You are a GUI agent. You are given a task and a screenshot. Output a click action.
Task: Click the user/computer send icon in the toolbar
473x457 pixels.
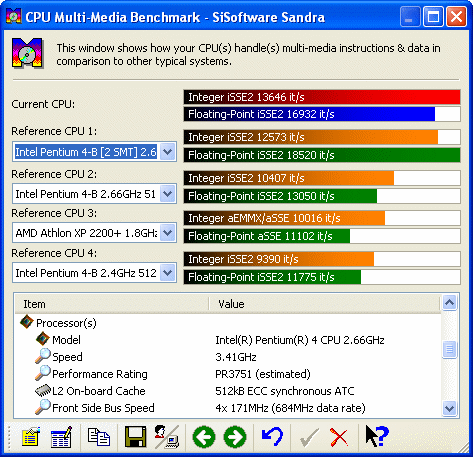(x=167, y=437)
